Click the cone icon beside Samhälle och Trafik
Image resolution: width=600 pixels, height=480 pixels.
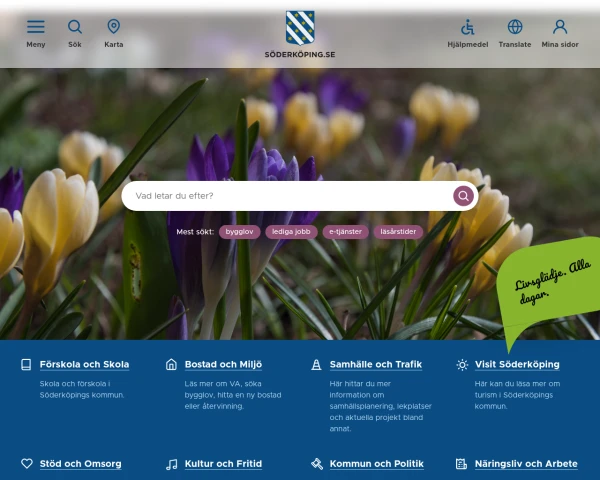click(x=316, y=364)
